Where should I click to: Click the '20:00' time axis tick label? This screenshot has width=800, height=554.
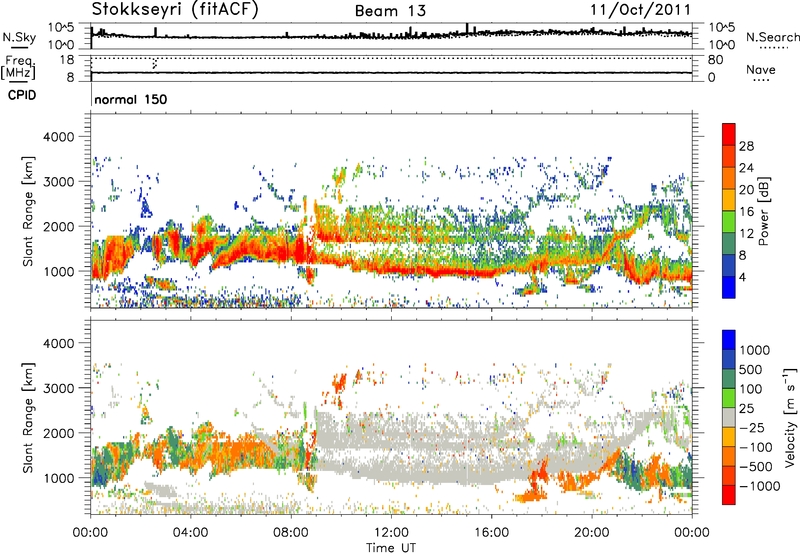tap(591, 533)
